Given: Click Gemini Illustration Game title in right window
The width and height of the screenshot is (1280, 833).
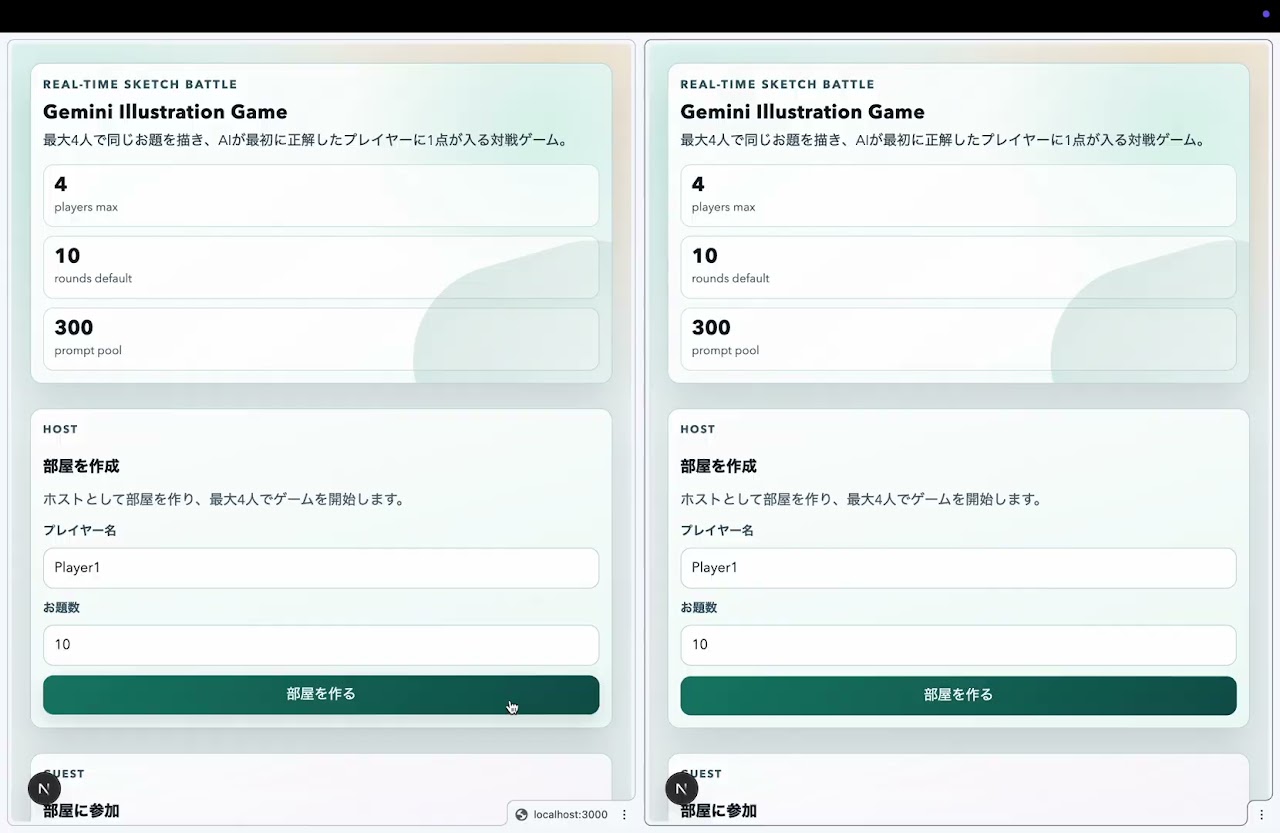Looking at the screenshot, I should (802, 112).
